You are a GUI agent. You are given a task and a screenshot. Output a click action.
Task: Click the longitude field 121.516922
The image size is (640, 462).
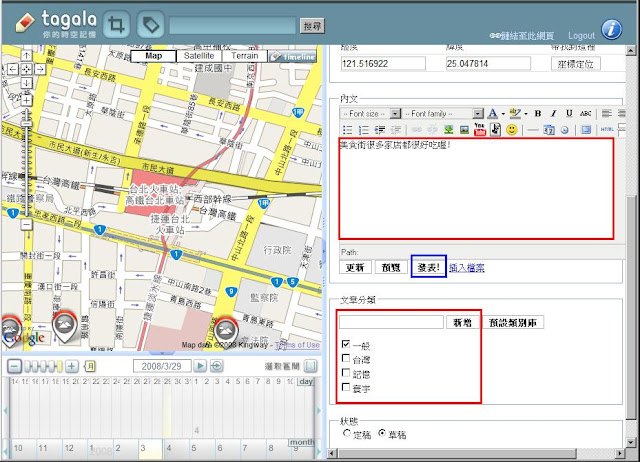click(383, 64)
